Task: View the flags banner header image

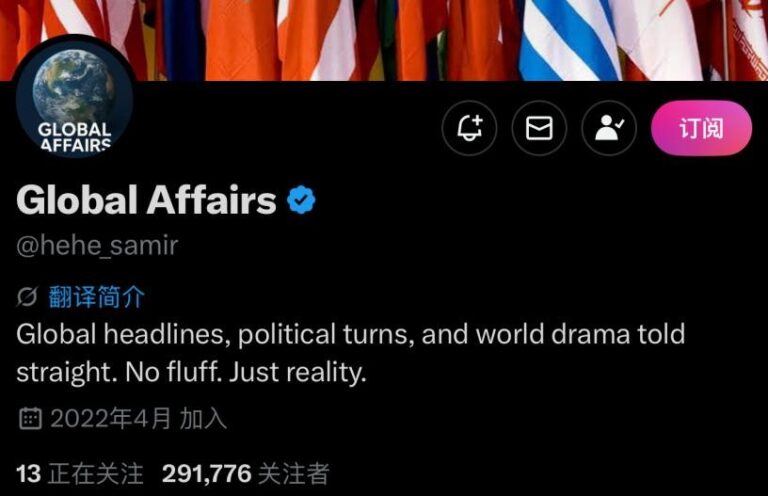Action: (x=384, y=40)
